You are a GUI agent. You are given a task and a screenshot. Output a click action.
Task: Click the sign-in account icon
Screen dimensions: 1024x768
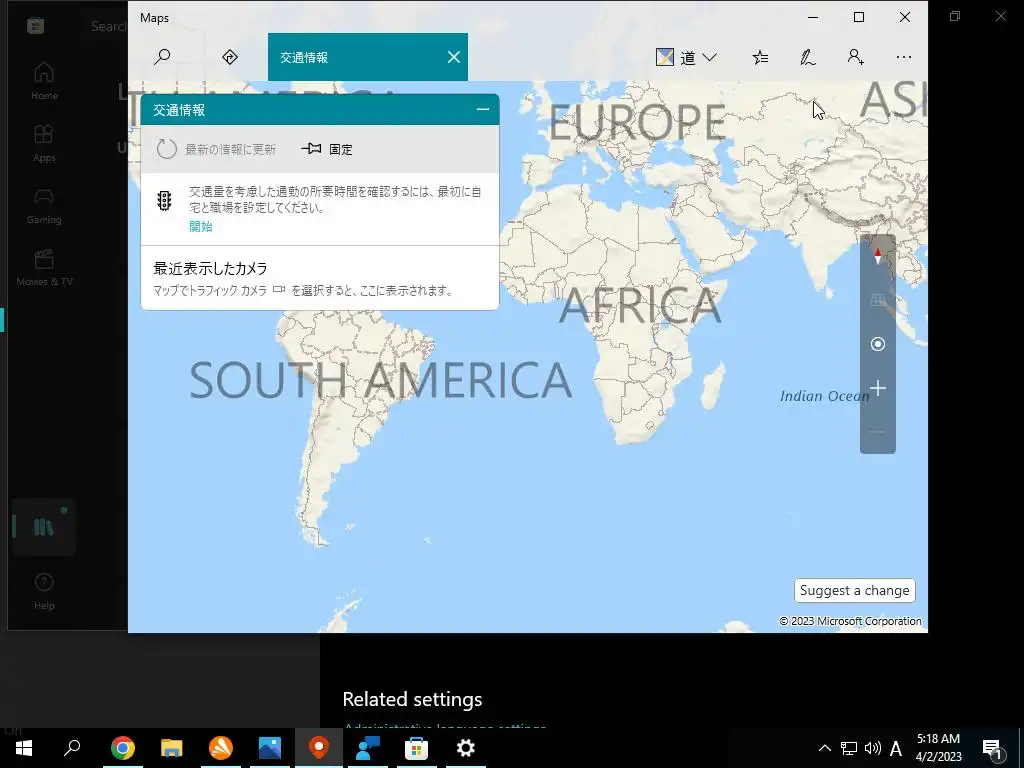click(856, 57)
